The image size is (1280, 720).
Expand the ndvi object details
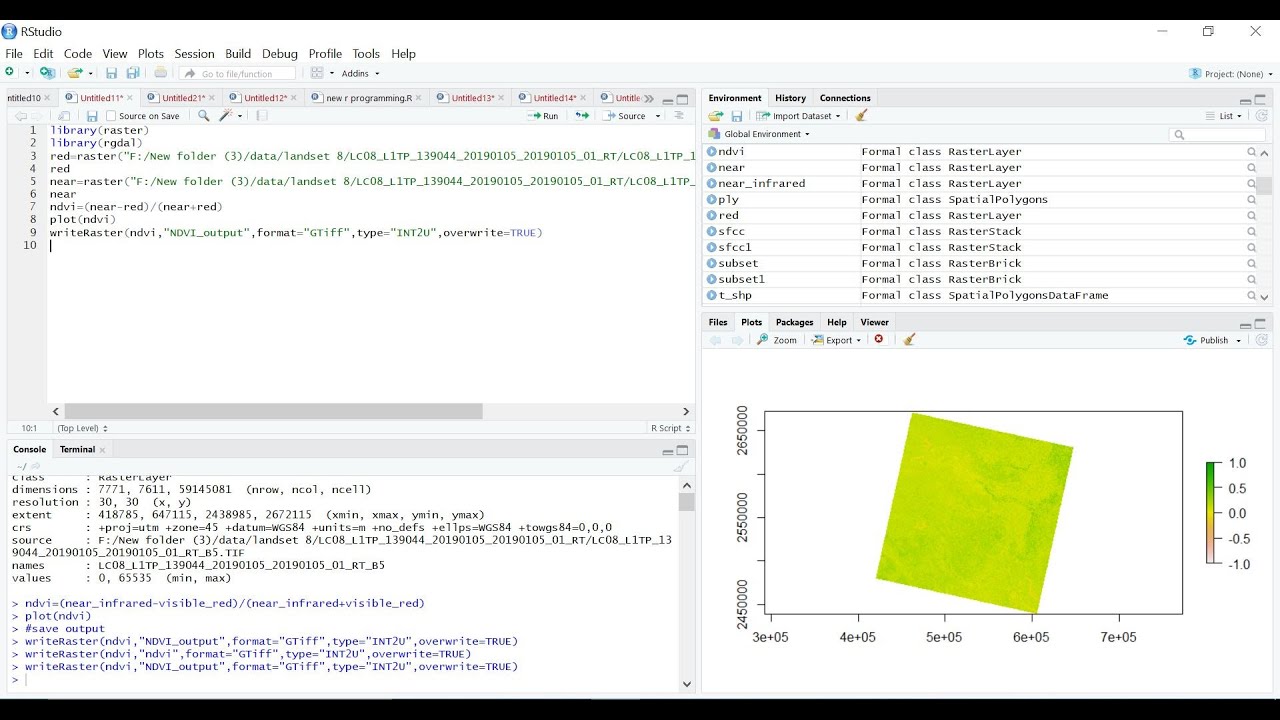click(x=712, y=152)
